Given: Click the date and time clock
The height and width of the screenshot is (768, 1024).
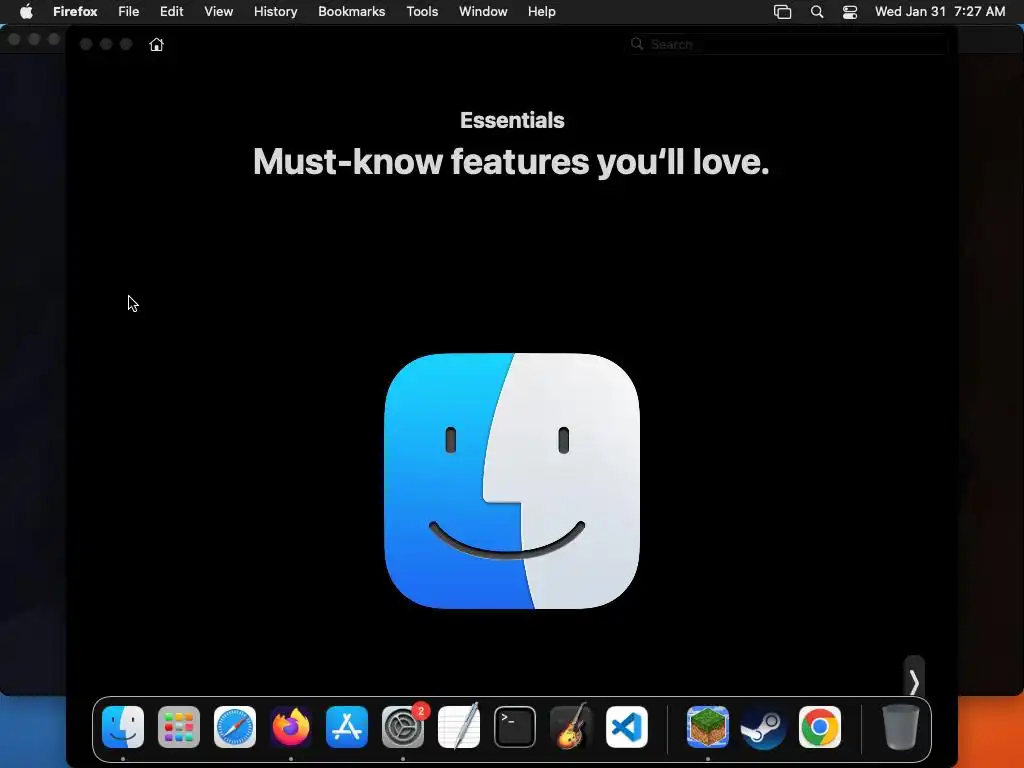Looking at the screenshot, I should pyautogui.click(x=940, y=11).
